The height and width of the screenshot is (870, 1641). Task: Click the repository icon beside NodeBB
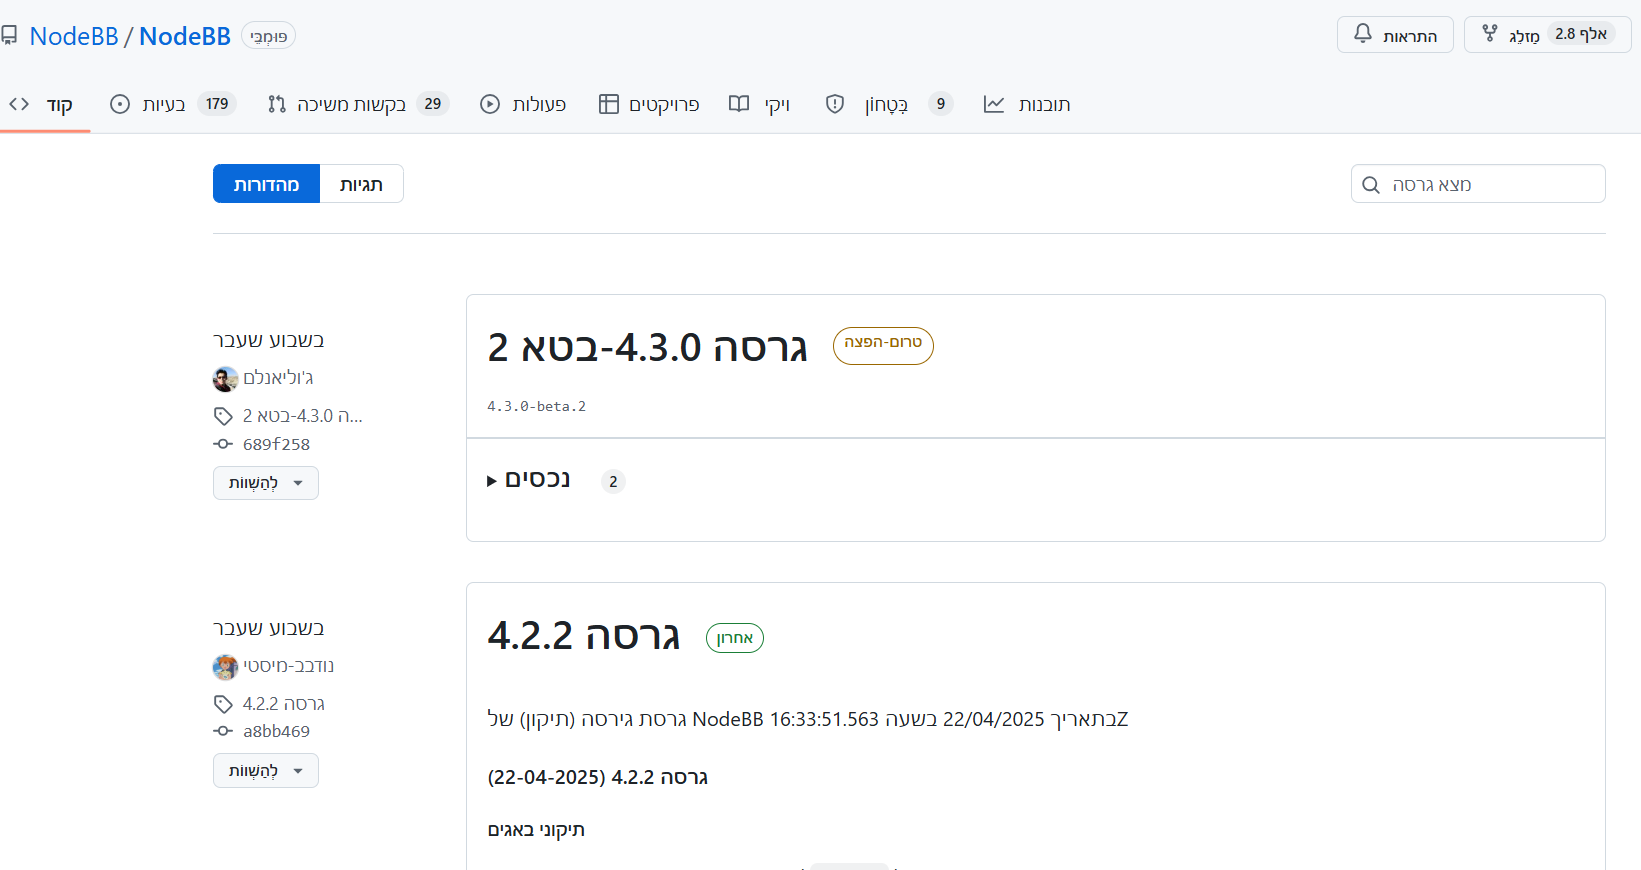coord(9,36)
